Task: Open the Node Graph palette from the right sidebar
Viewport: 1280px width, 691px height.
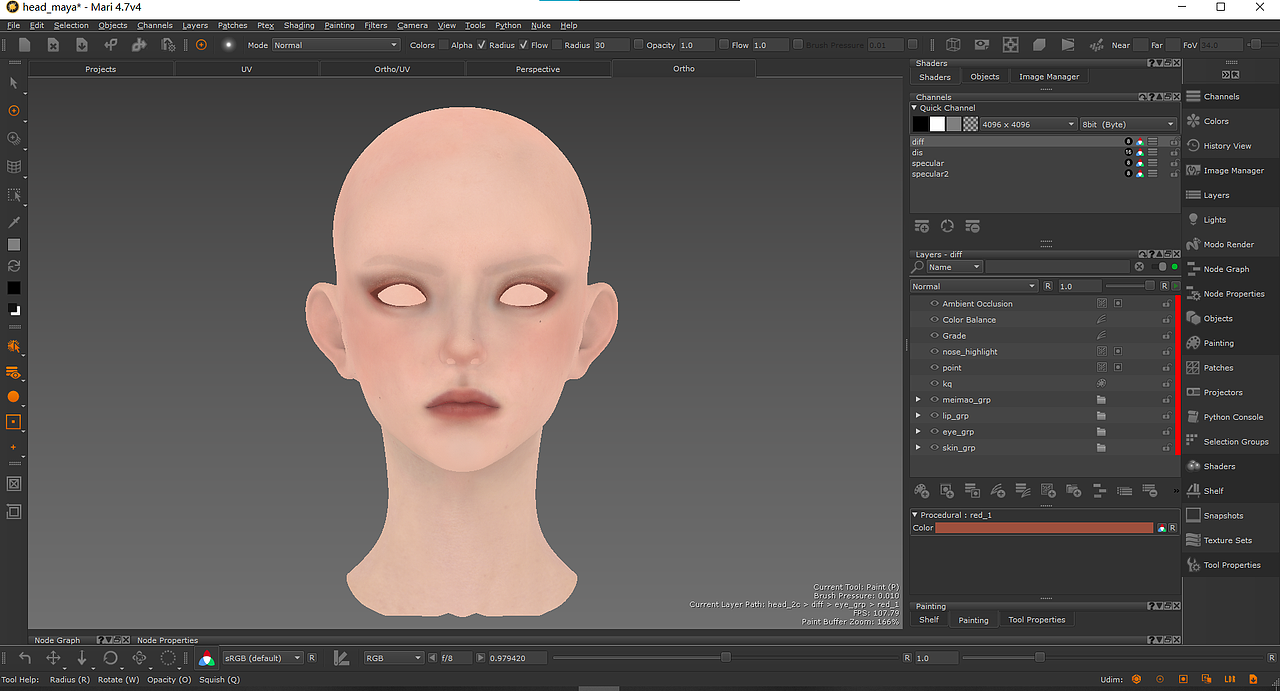Action: (1226, 269)
